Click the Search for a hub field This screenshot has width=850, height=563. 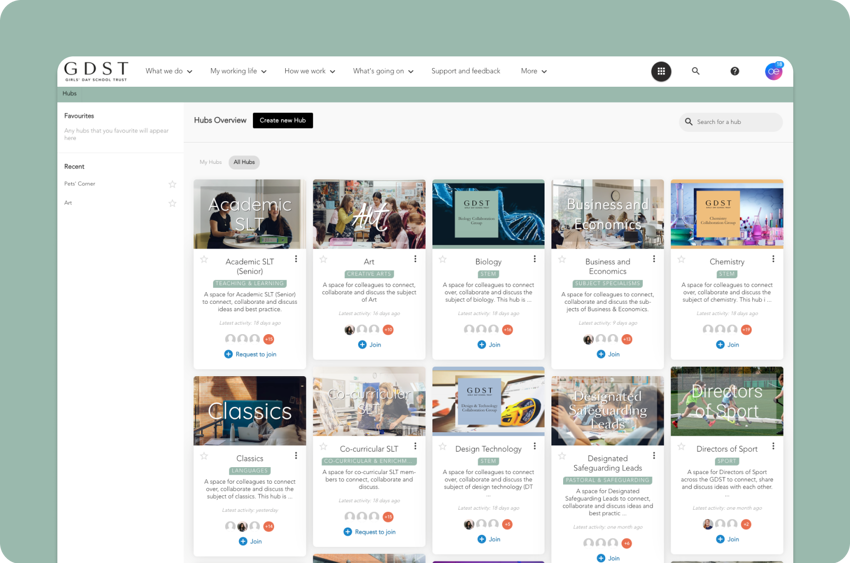click(735, 122)
